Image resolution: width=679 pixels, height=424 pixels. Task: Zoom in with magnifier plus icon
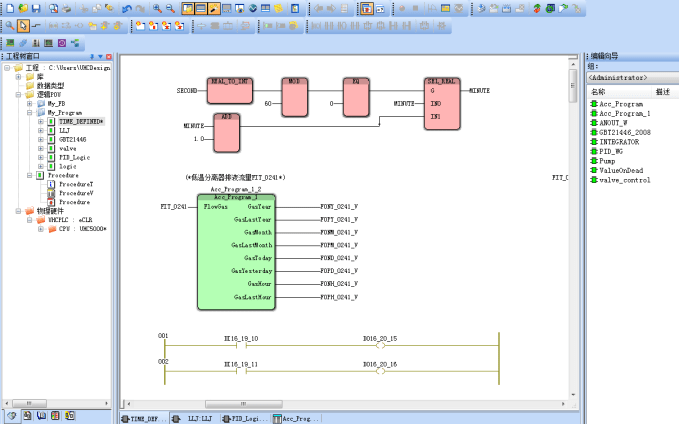[157, 8]
